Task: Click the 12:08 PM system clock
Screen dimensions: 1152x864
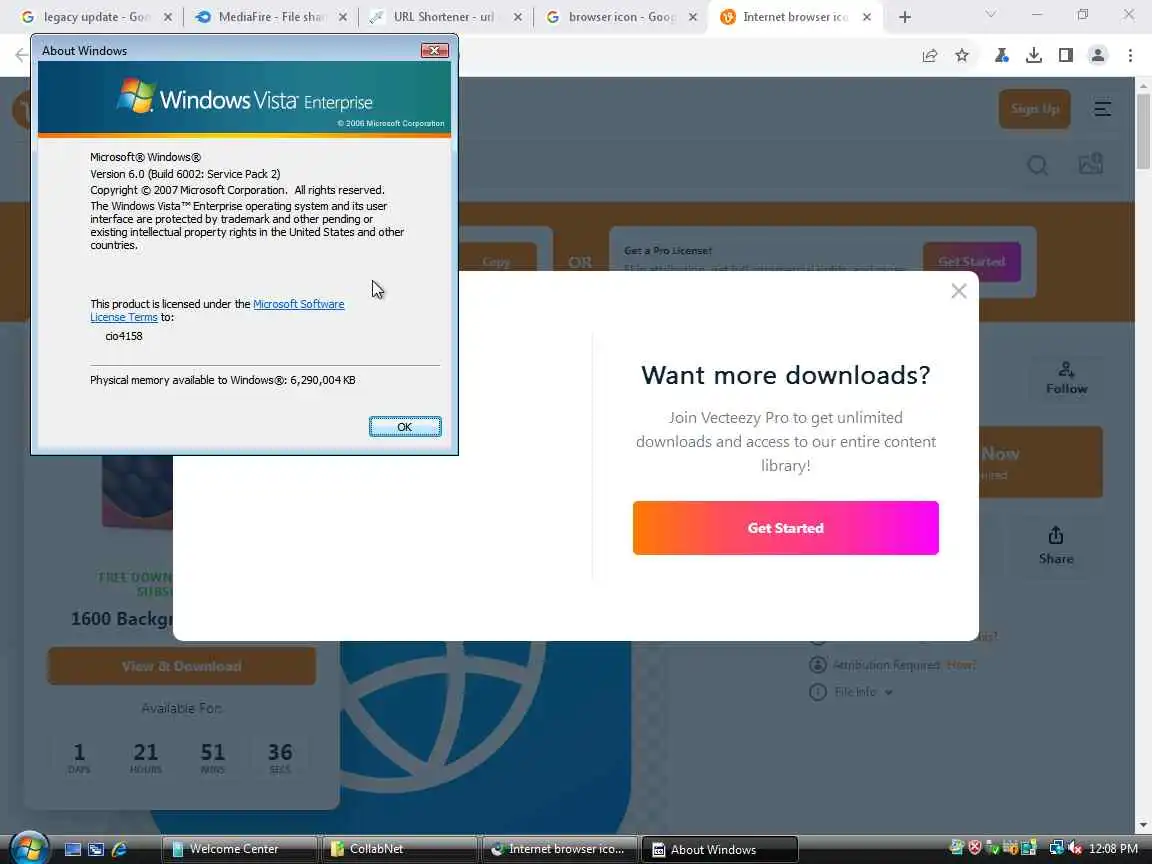Action: 1113,849
